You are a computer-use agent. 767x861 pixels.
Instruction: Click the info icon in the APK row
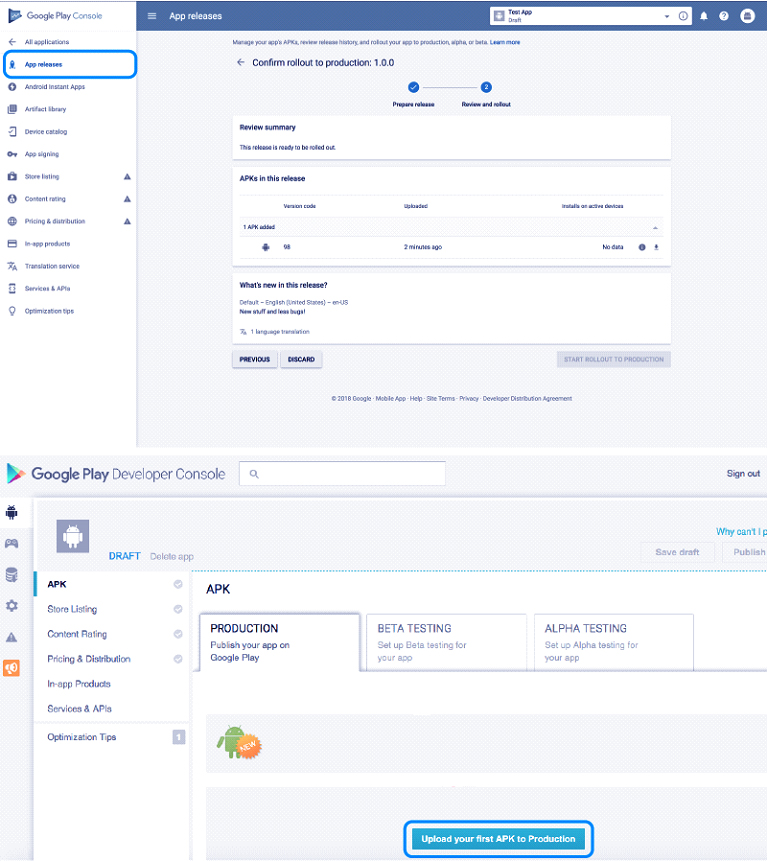click(x=642, y=246)
